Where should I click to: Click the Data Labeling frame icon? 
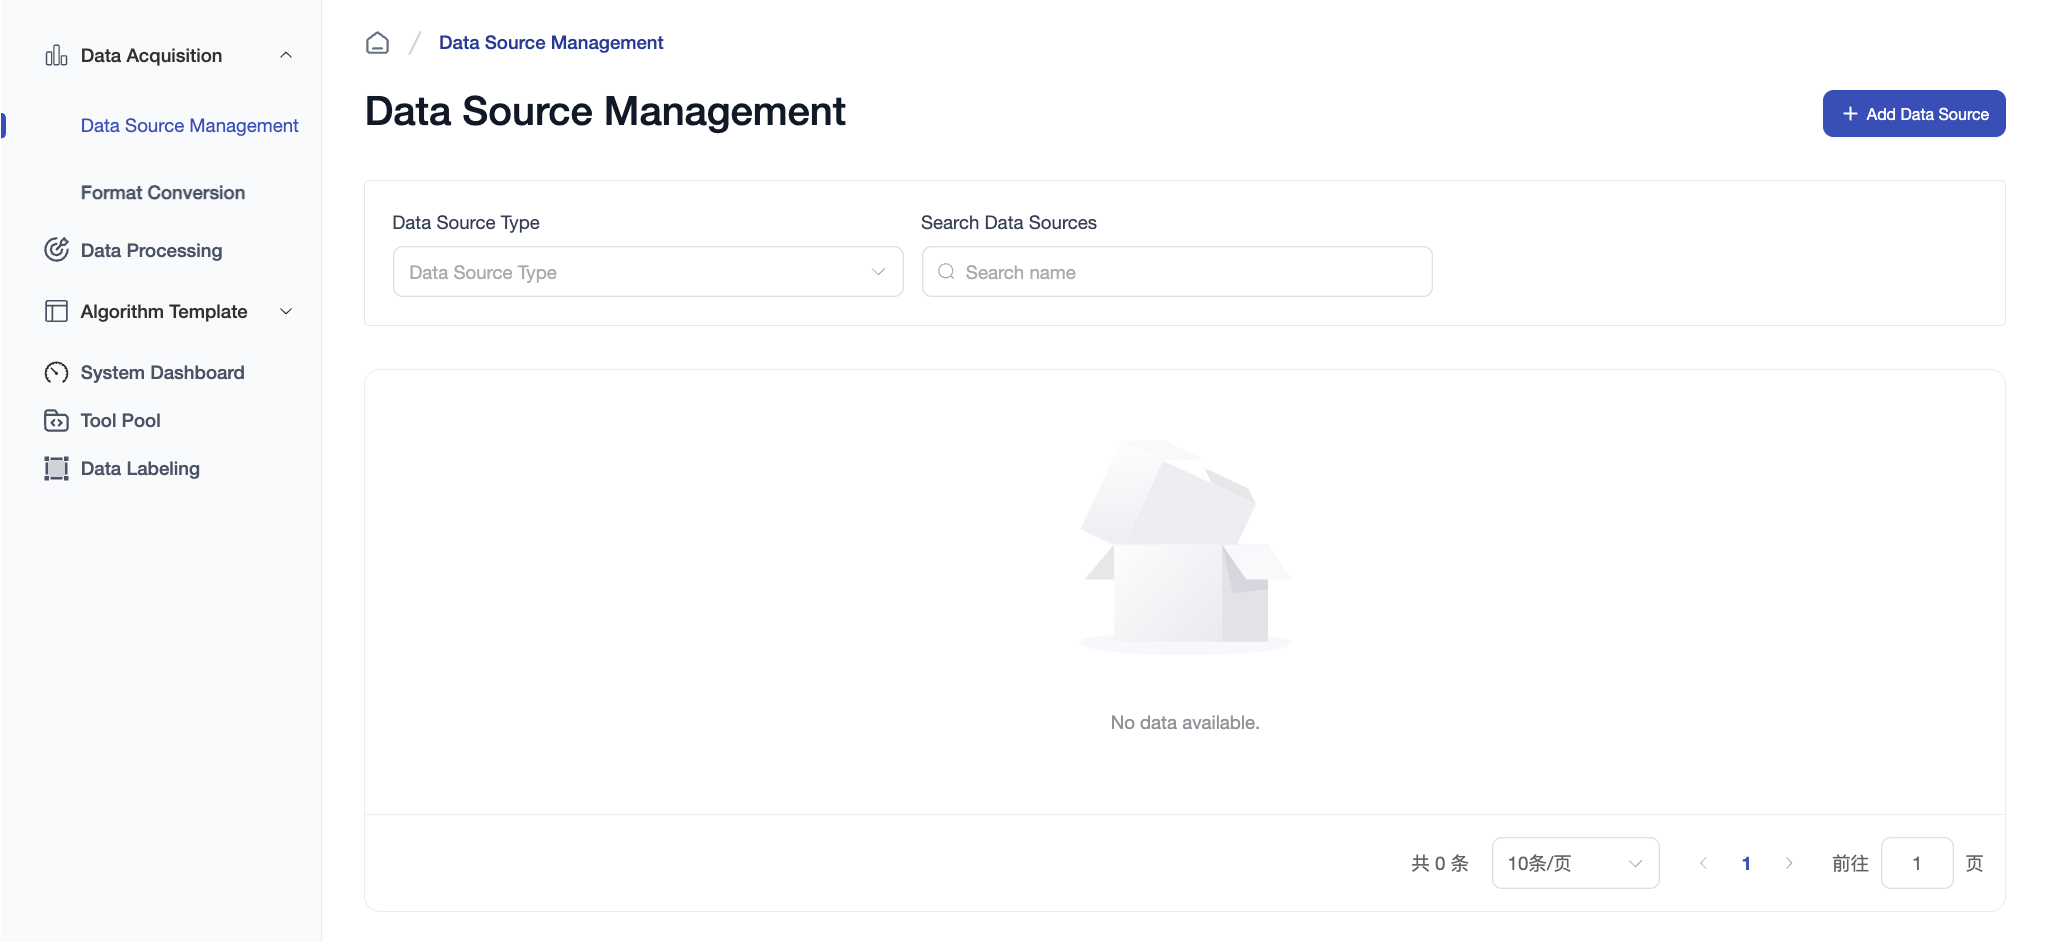56,469
